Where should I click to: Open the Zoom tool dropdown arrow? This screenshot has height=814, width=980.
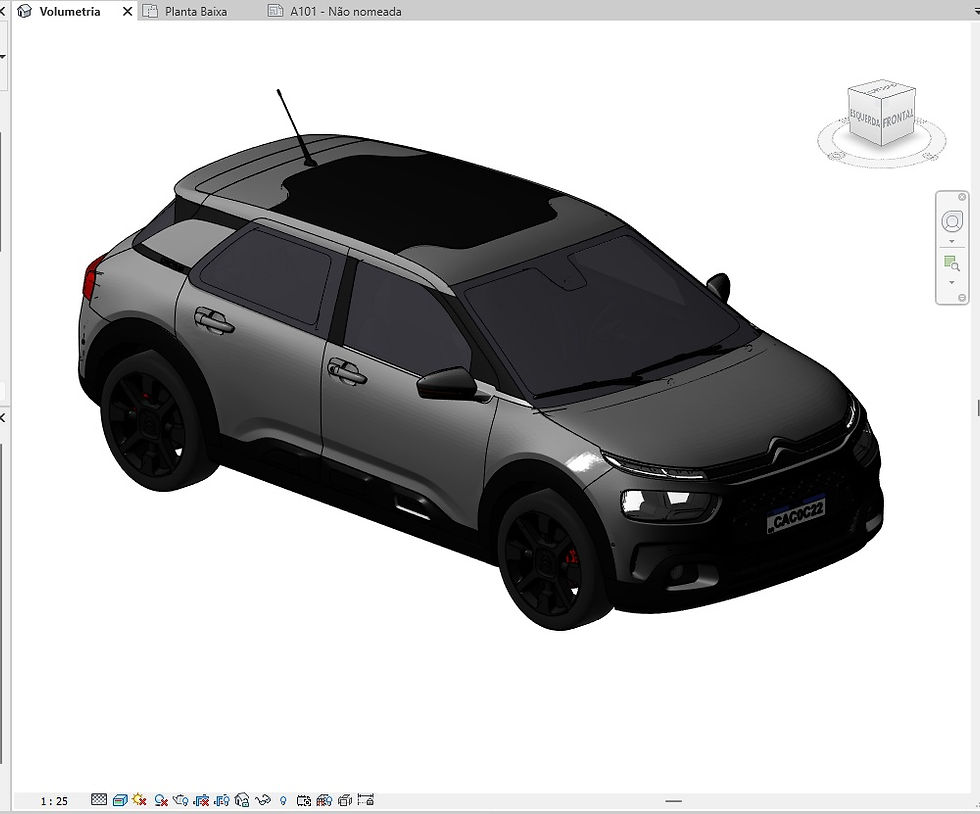(951, 282)
